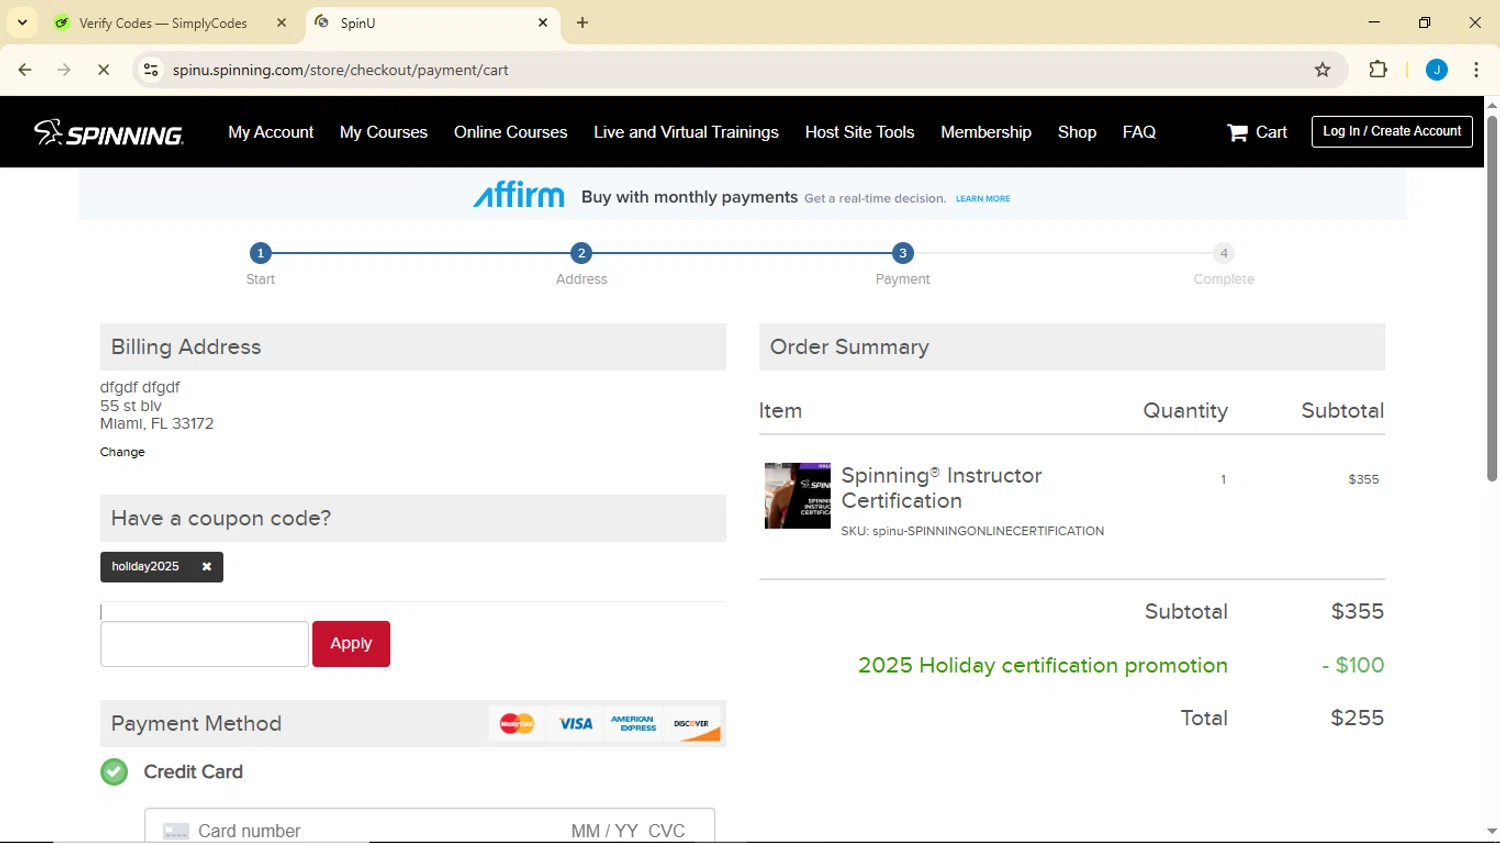Click the Total $255 amount
Screen dimensions: 1500x843
[x=1357, y=718]
